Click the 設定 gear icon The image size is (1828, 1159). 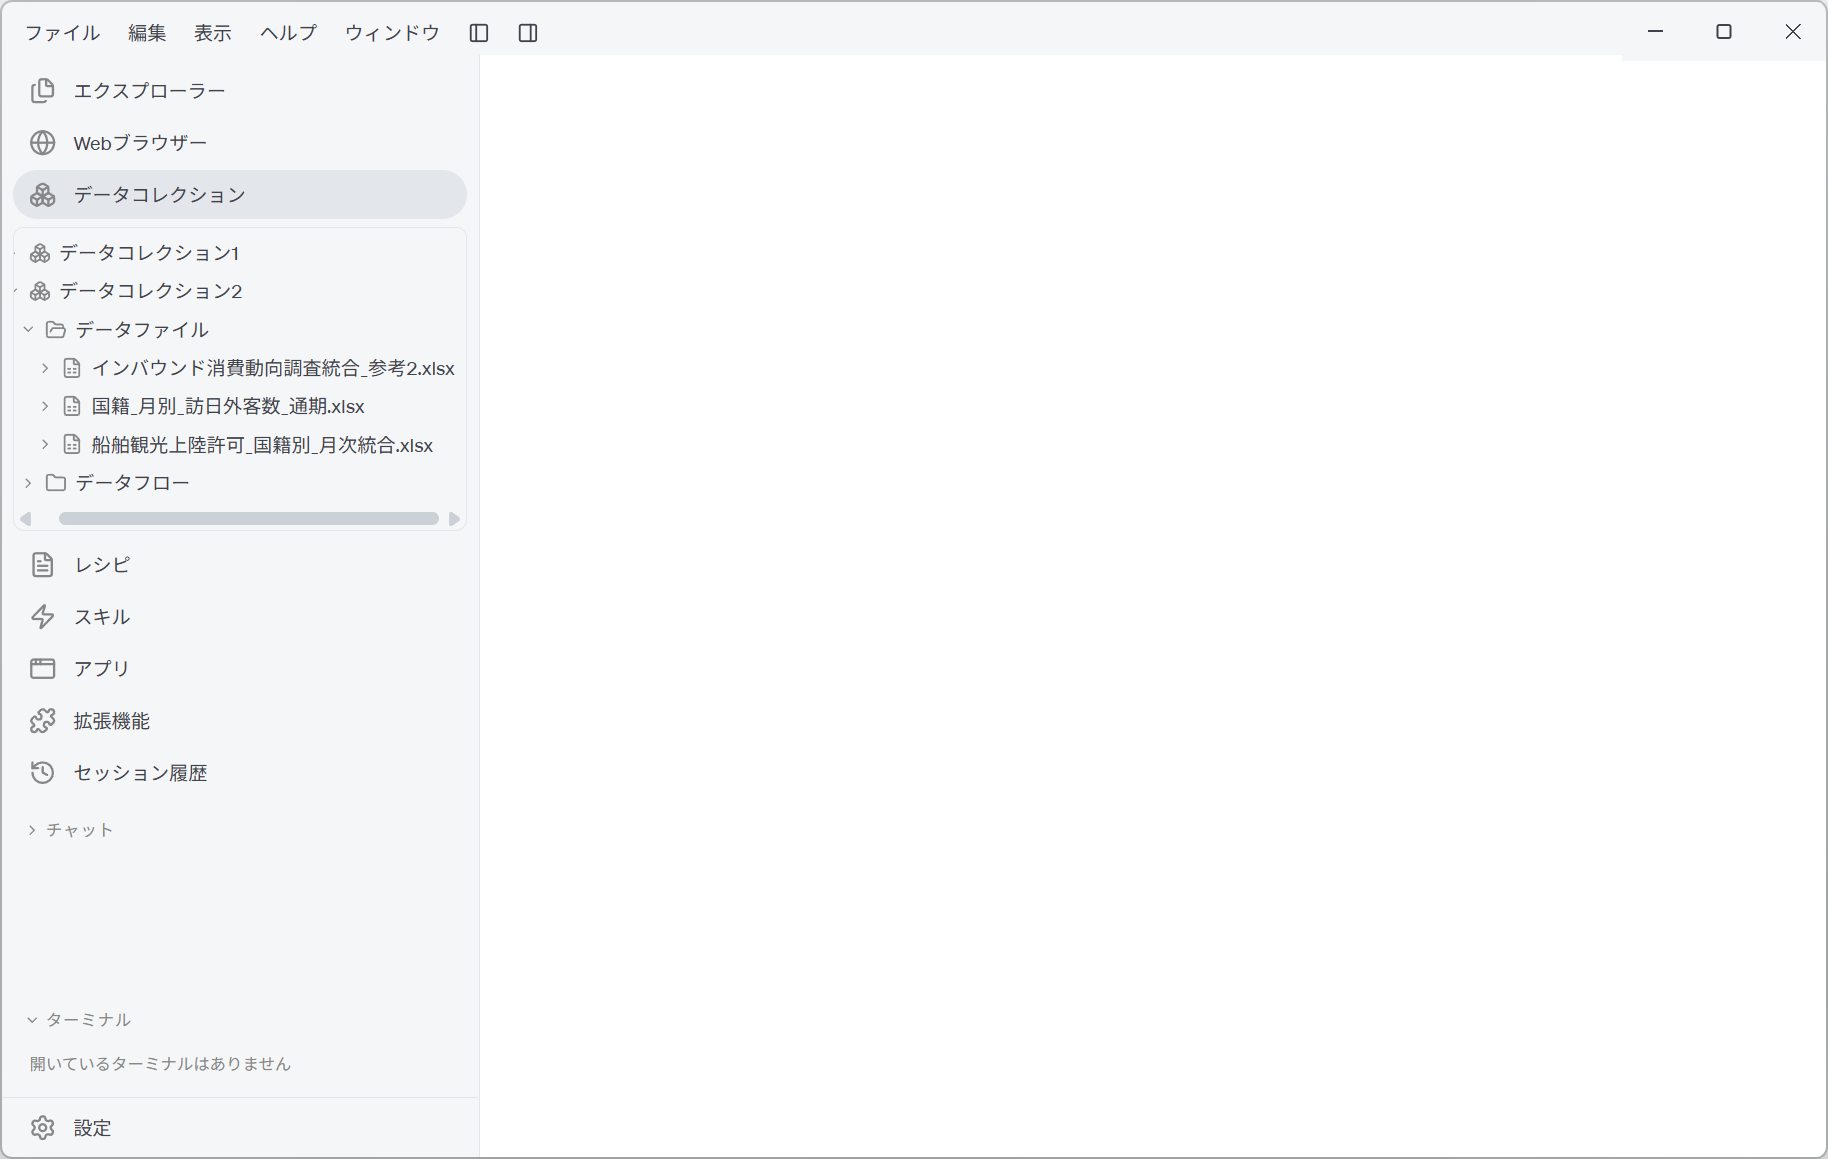[x=42, y=1128]
